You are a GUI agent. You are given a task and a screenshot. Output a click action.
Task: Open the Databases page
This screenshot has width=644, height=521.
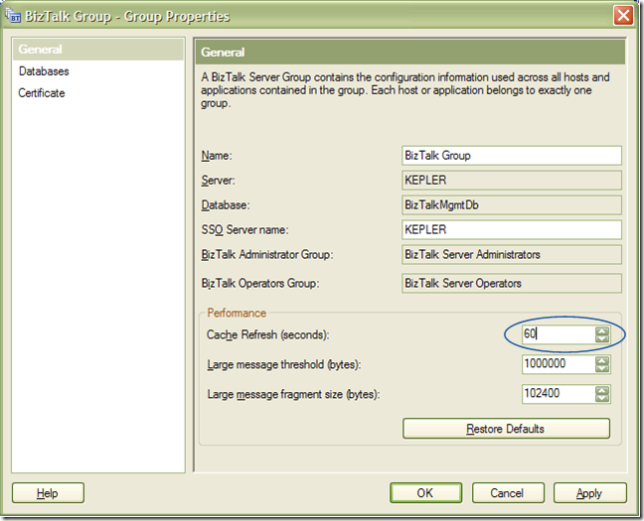point(44,71)
